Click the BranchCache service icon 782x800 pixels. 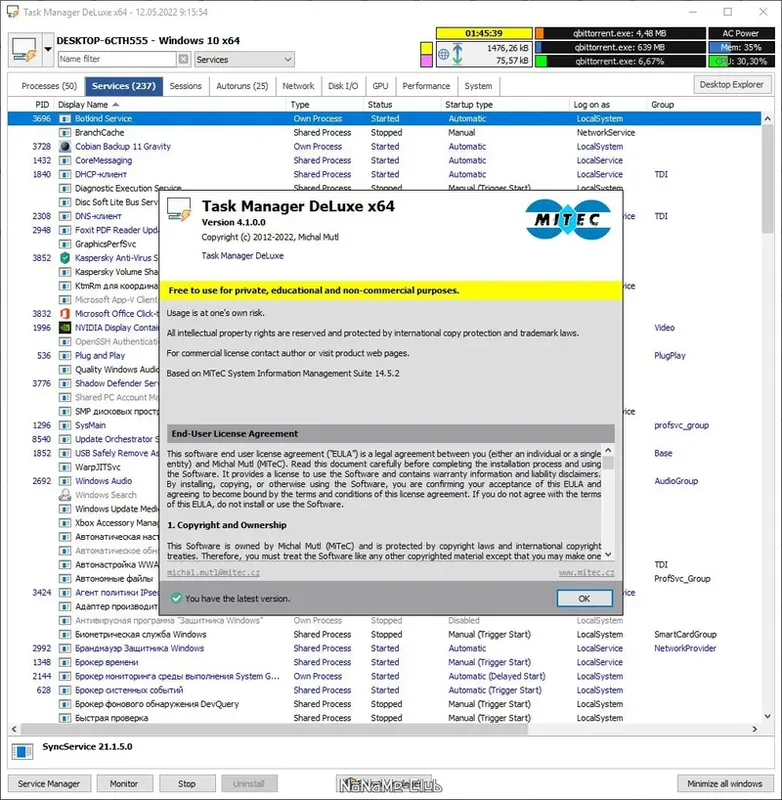coord(65,133)
